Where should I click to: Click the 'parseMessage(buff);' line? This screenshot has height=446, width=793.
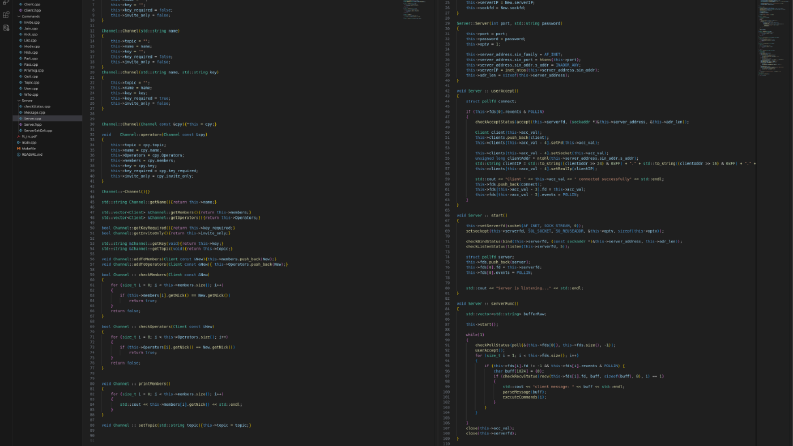524,392
